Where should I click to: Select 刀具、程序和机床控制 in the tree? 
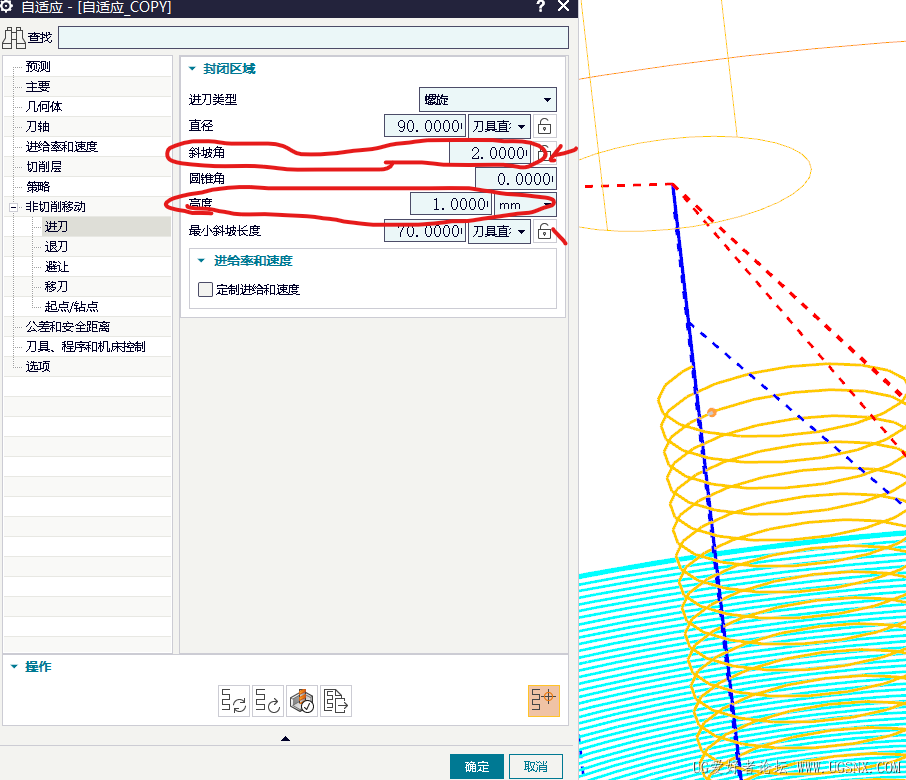(86, 347)
